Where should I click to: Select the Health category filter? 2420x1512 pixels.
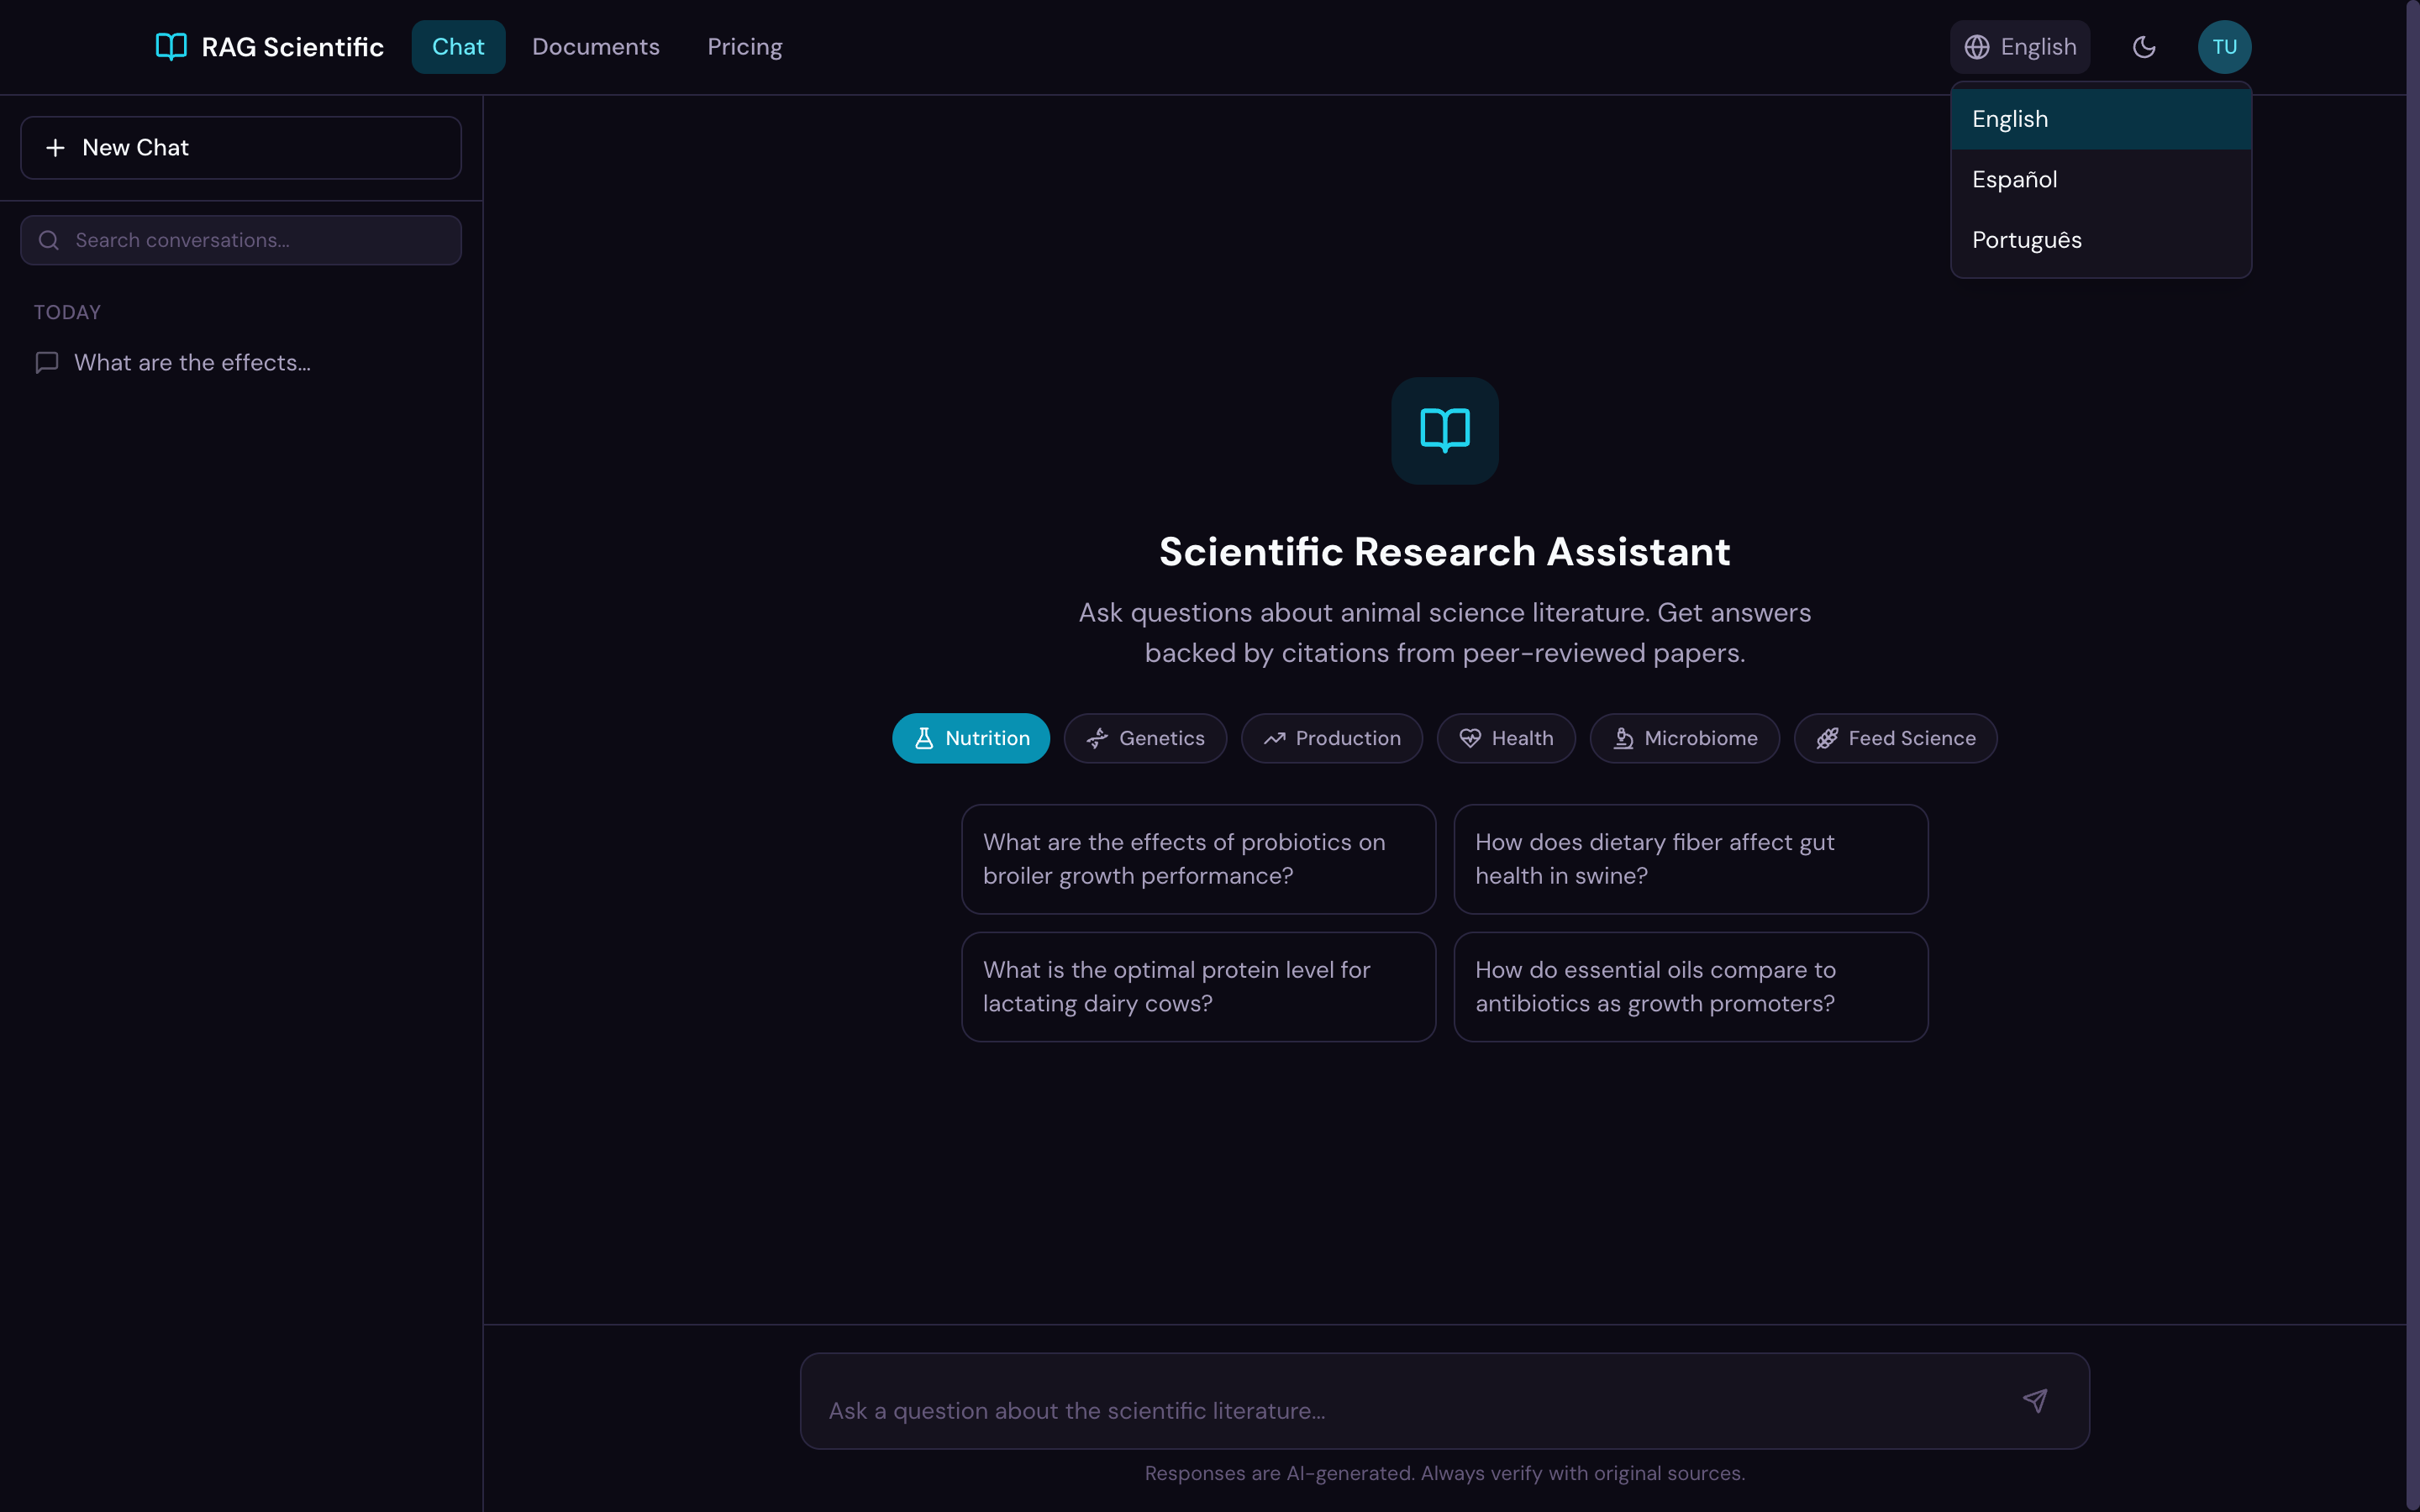1507,738
